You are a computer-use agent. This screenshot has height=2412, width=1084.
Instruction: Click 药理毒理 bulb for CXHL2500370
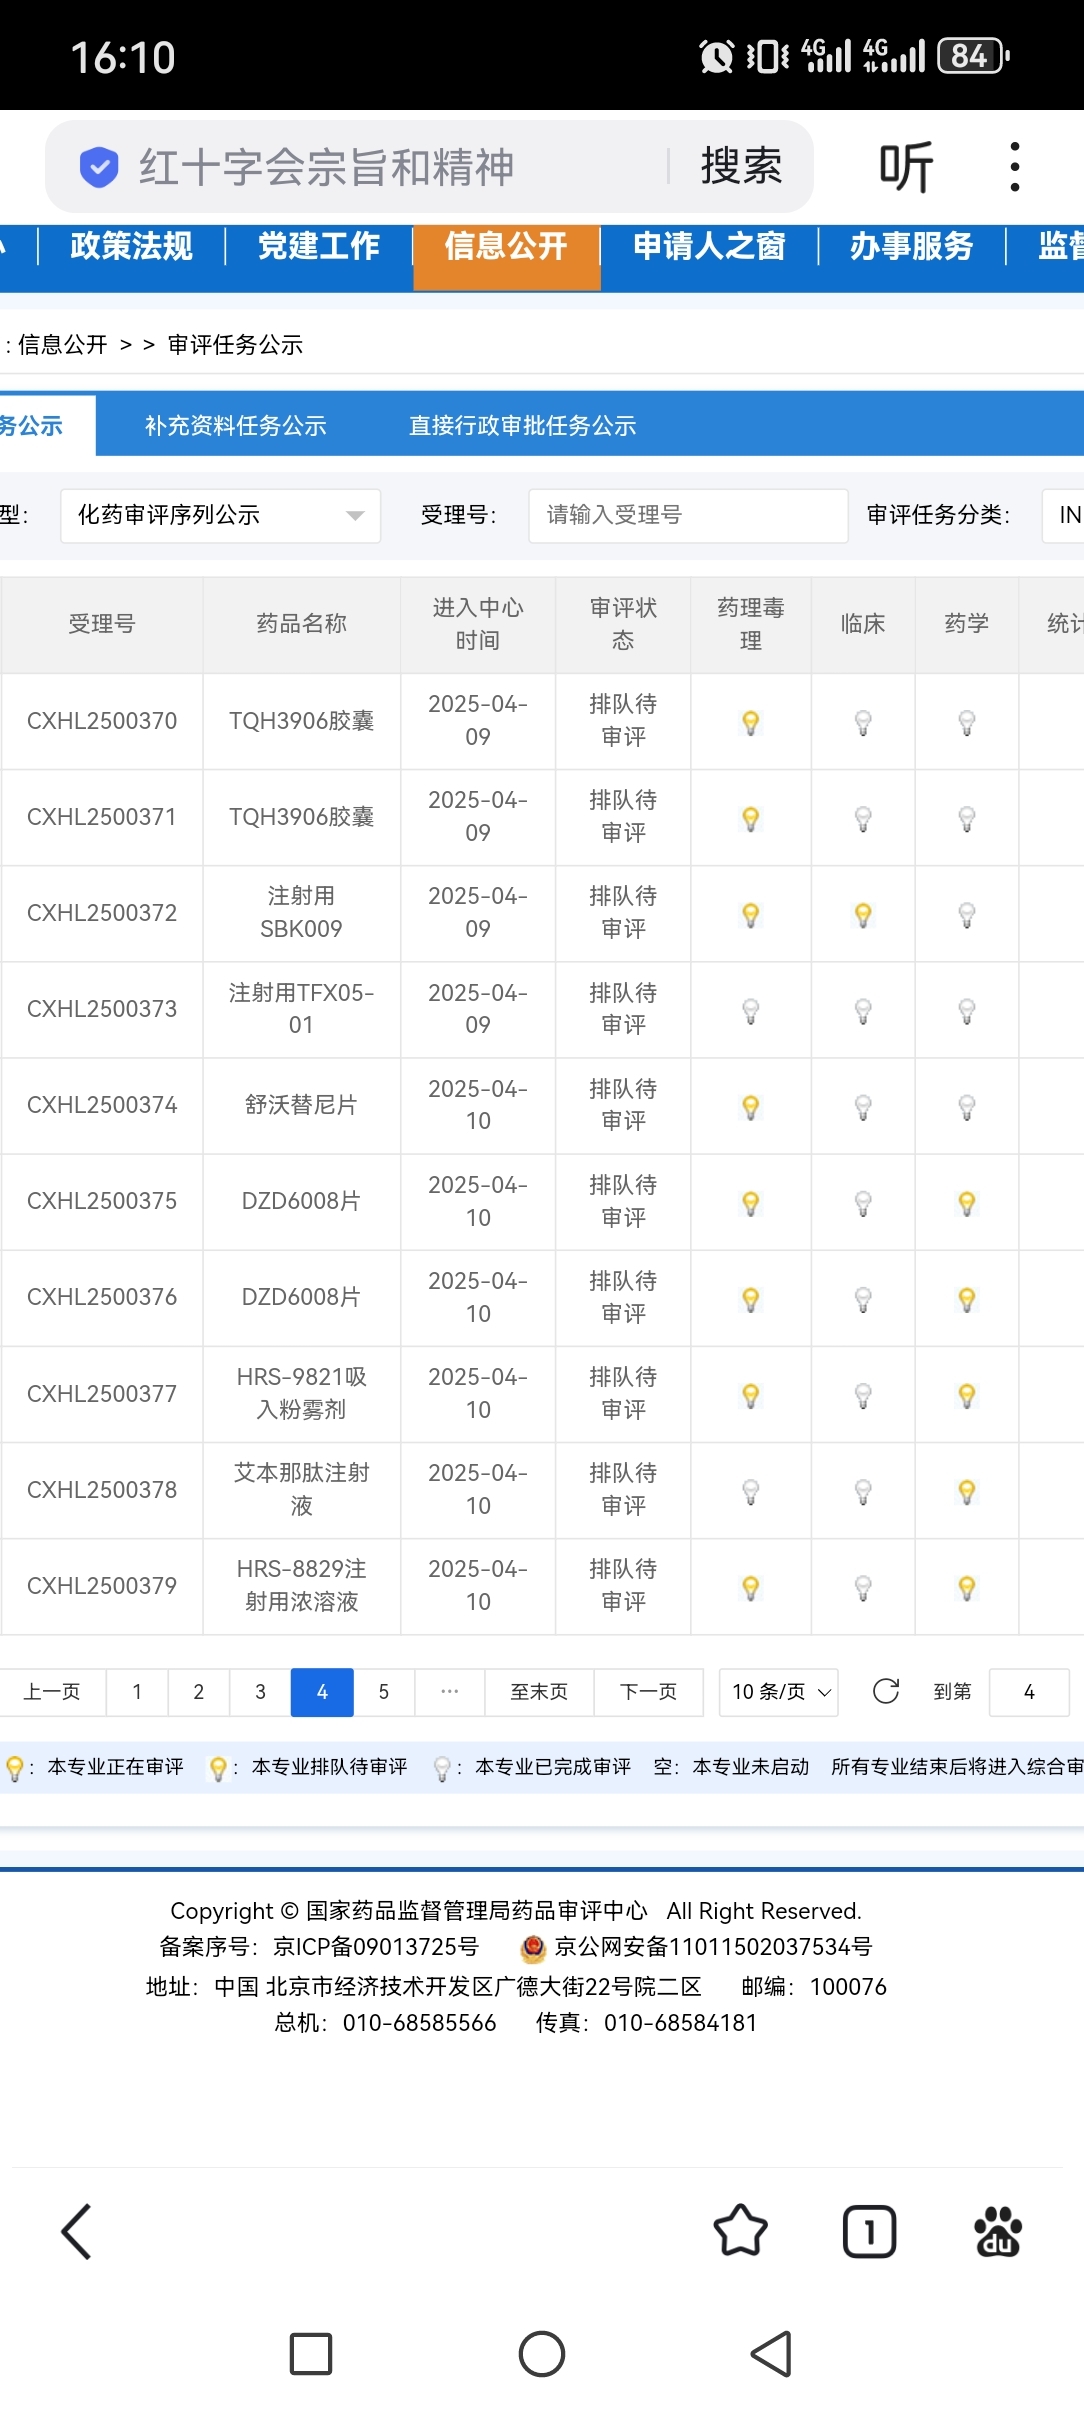pos(751,722)
